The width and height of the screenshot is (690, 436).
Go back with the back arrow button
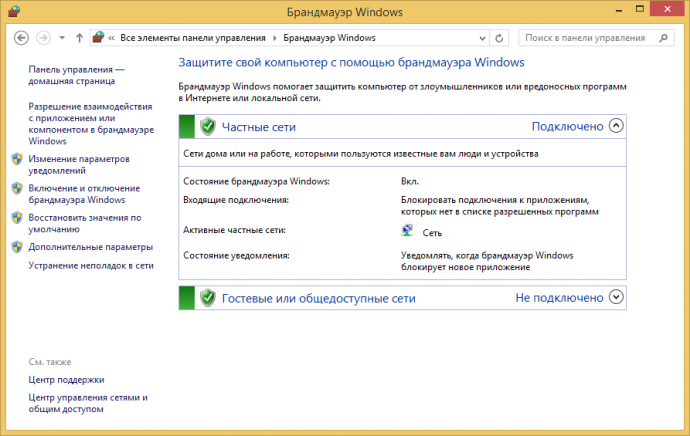pos(21,38)
